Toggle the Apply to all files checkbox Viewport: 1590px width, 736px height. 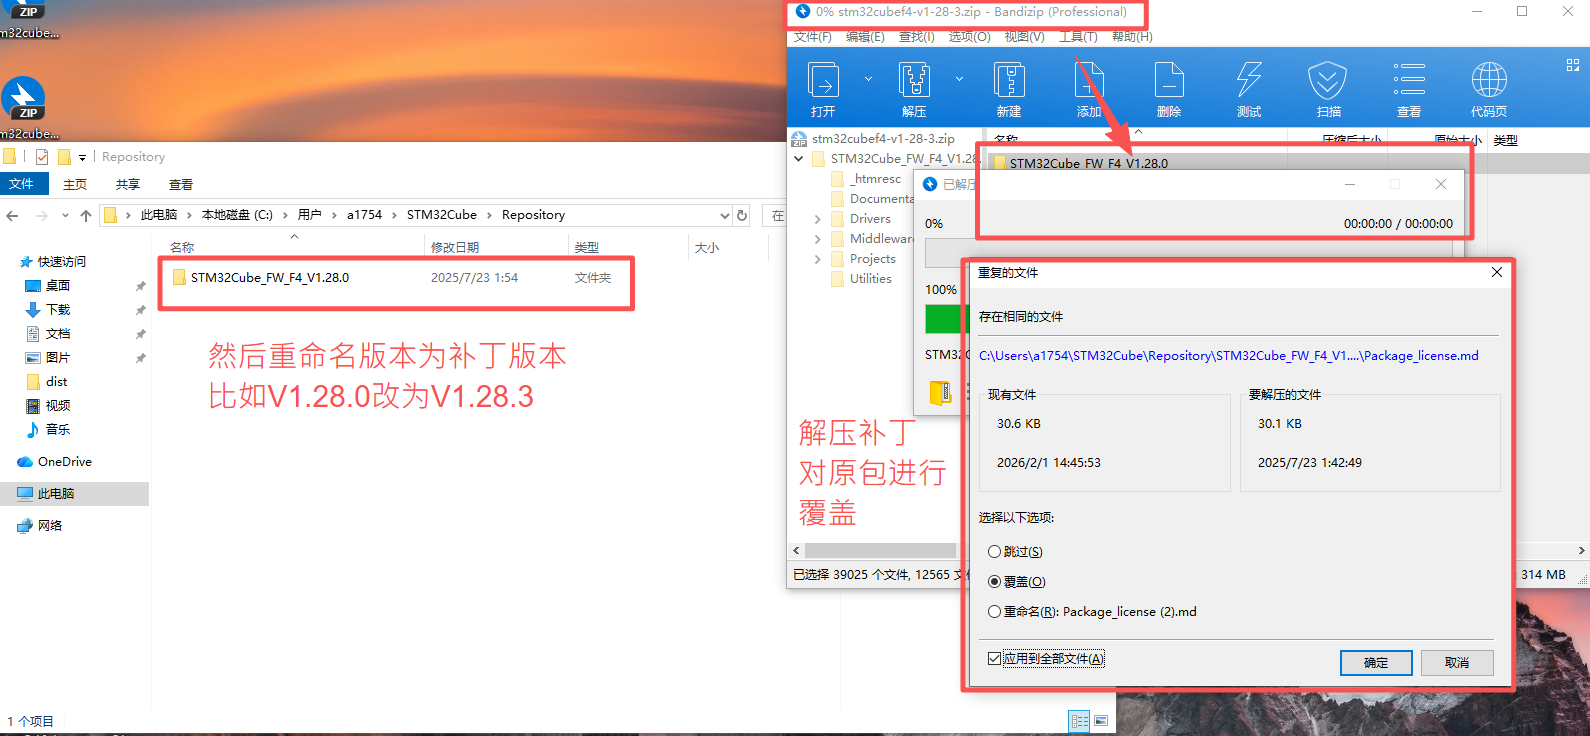[994, 659]
